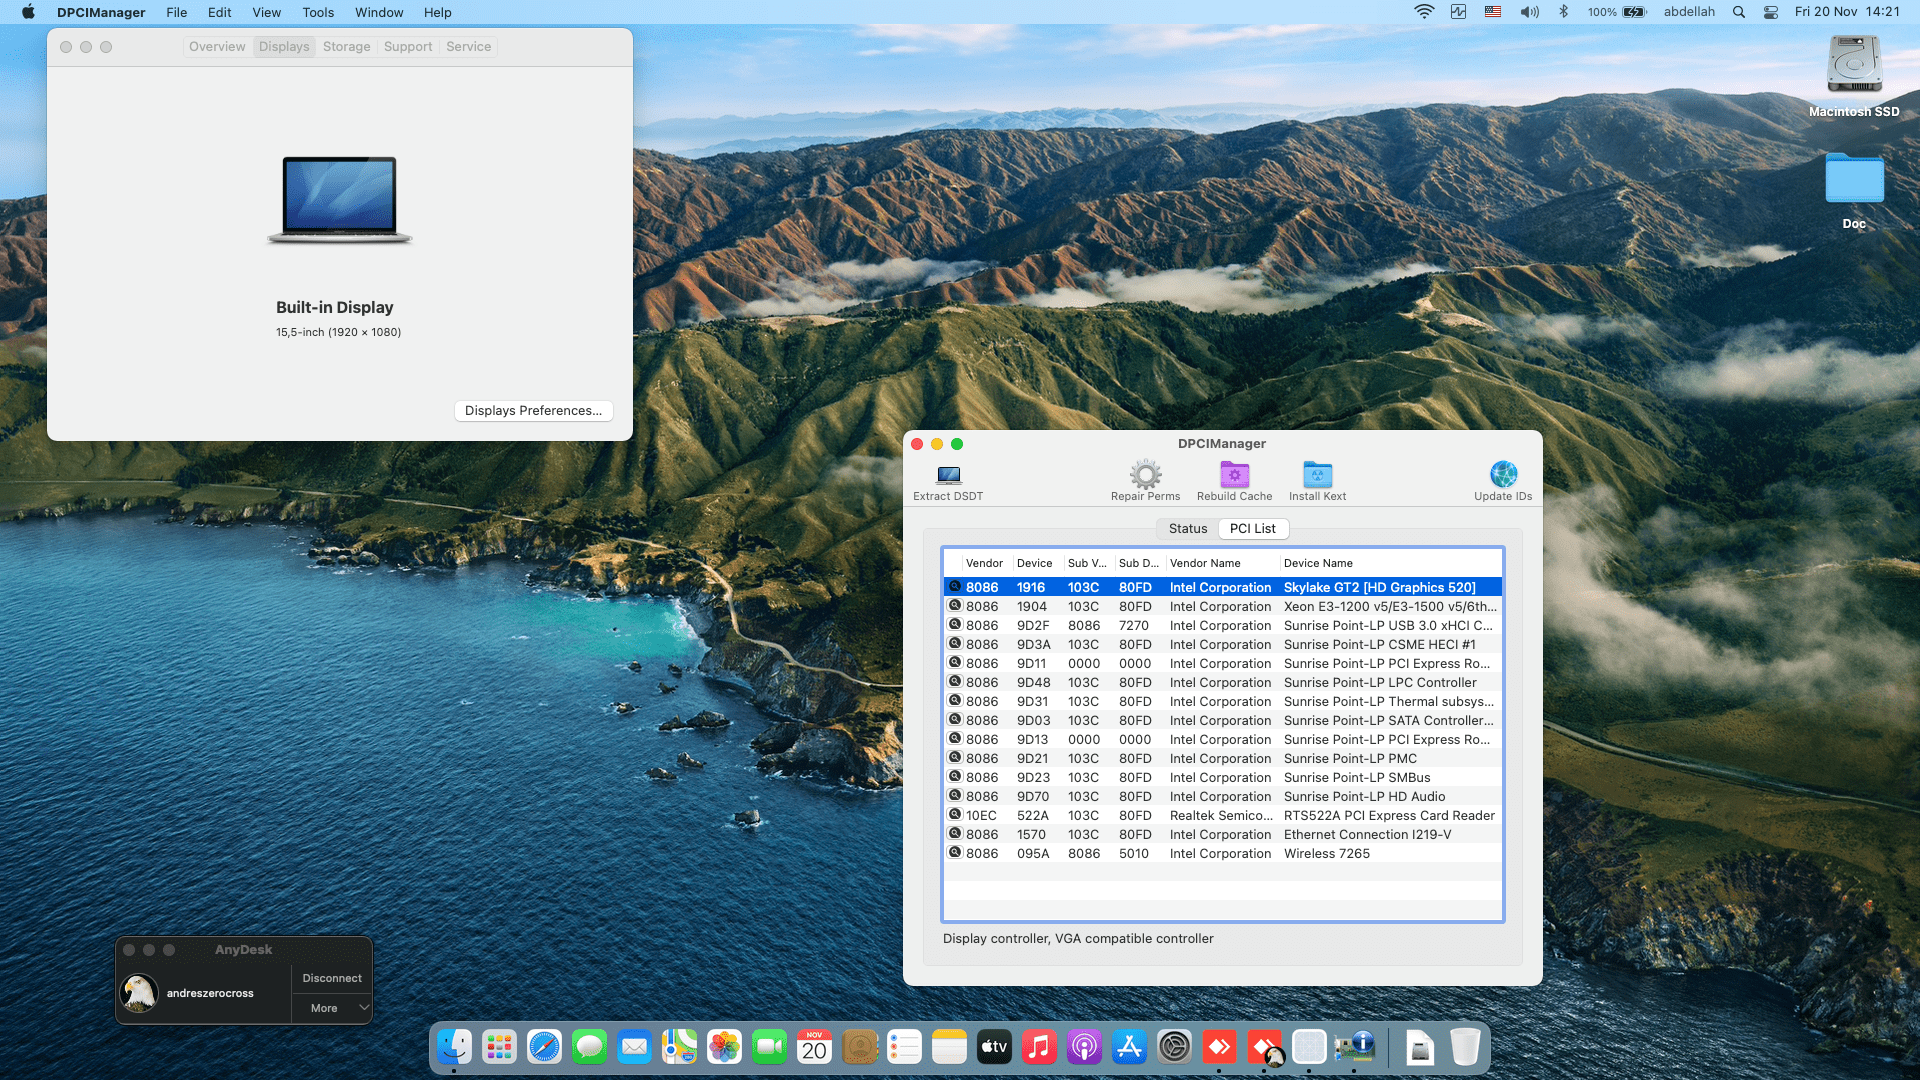1920x1080 pixels.
Task: Click the Install Kext folder icon
Action: (1317, 475)
